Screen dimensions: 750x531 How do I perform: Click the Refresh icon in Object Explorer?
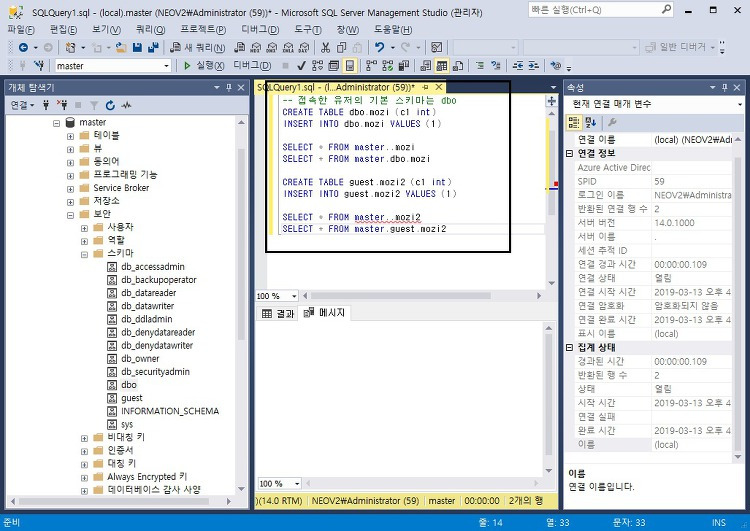(x=110, y=105)
